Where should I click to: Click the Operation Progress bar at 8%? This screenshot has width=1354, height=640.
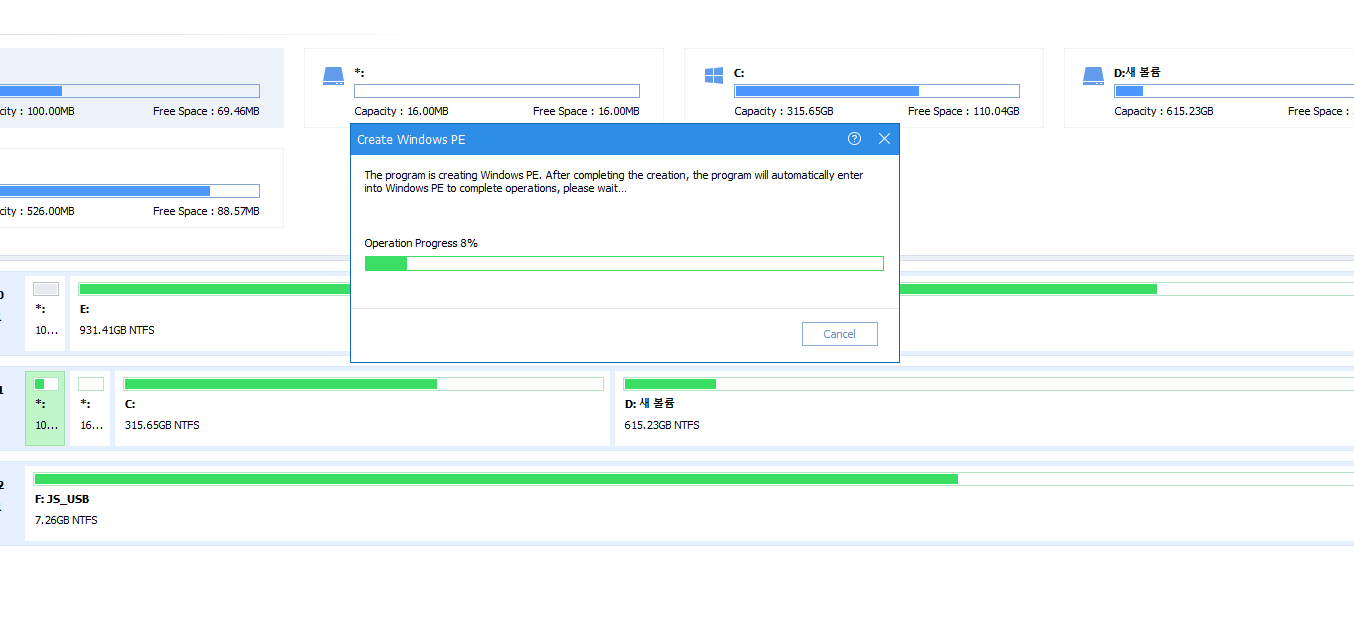(624, 263)
